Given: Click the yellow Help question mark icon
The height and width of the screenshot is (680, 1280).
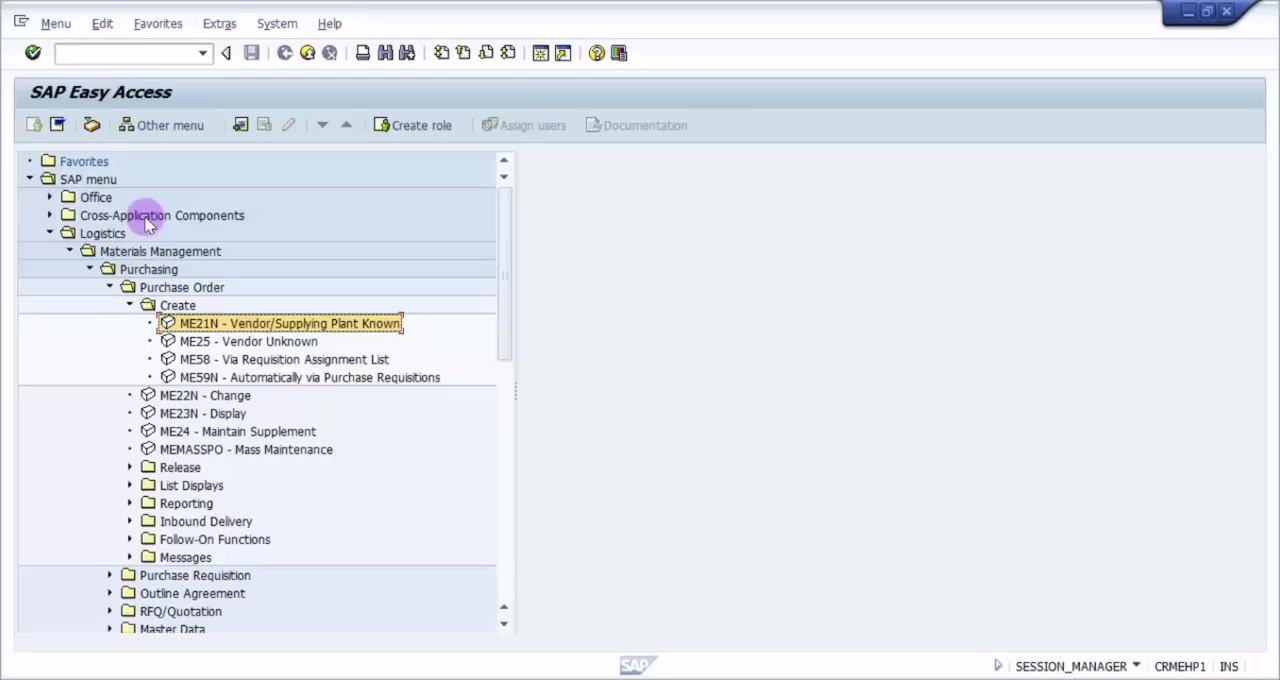Looking at the screenshot, I should pos(597,53).
